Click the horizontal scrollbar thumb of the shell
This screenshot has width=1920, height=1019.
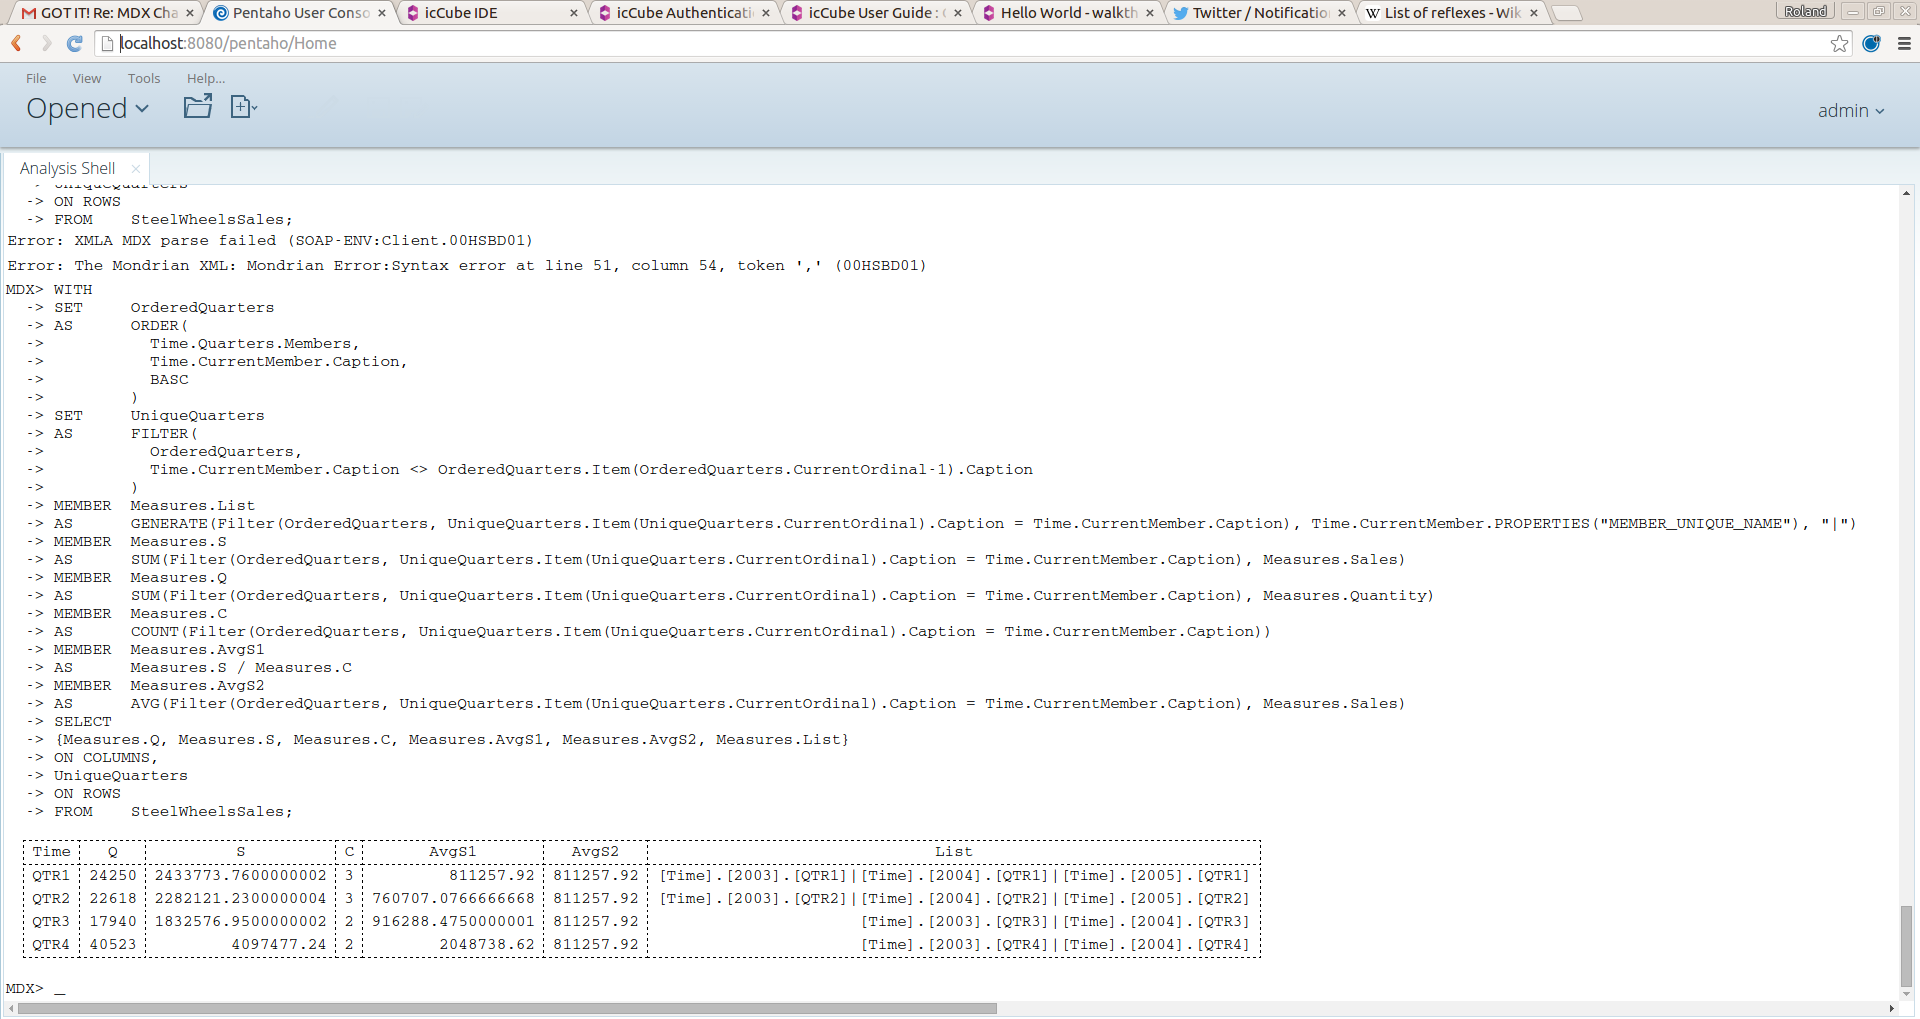click(x=507, y=1008)
